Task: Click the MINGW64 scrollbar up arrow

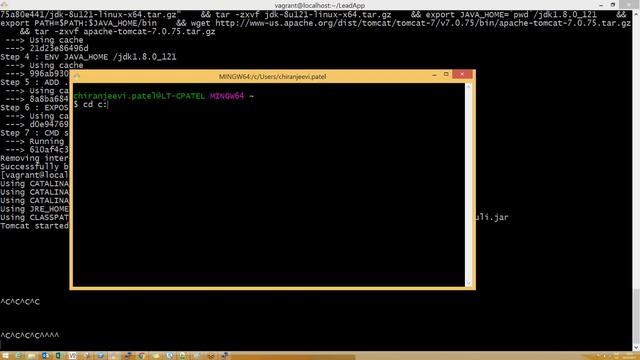Action: [469, 87]
